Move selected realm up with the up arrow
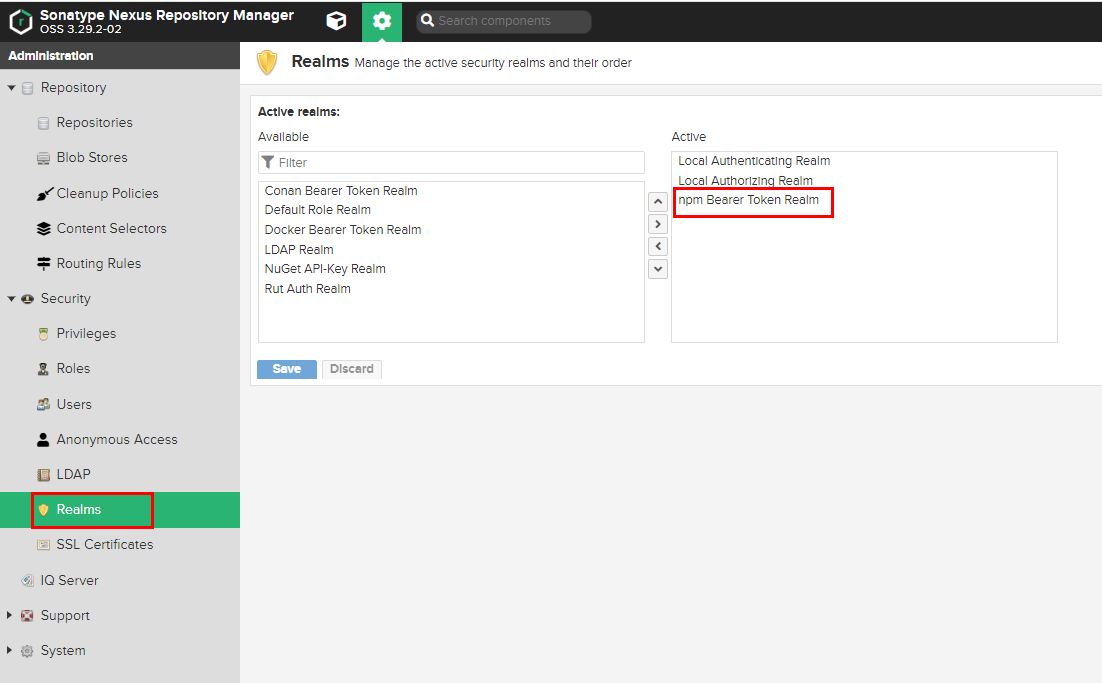 658,202
